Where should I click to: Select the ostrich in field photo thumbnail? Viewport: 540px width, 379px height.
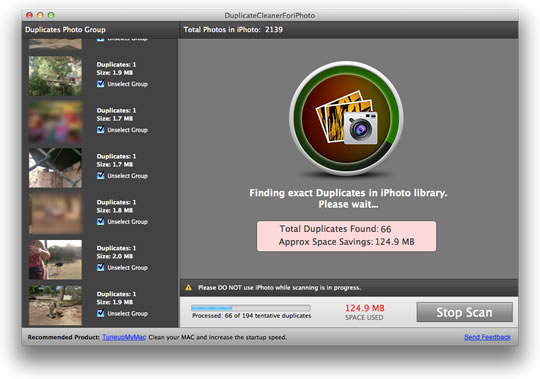(55, 260)
